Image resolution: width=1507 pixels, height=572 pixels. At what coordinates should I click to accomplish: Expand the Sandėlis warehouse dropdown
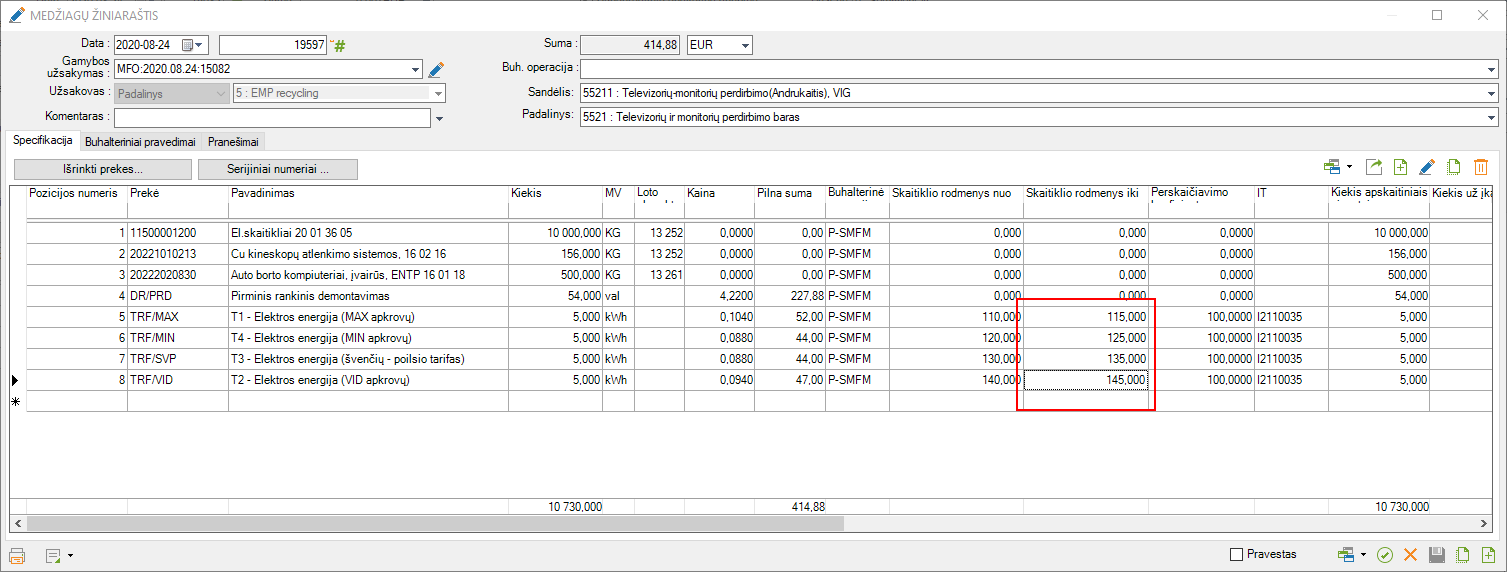click(1490, 93)
